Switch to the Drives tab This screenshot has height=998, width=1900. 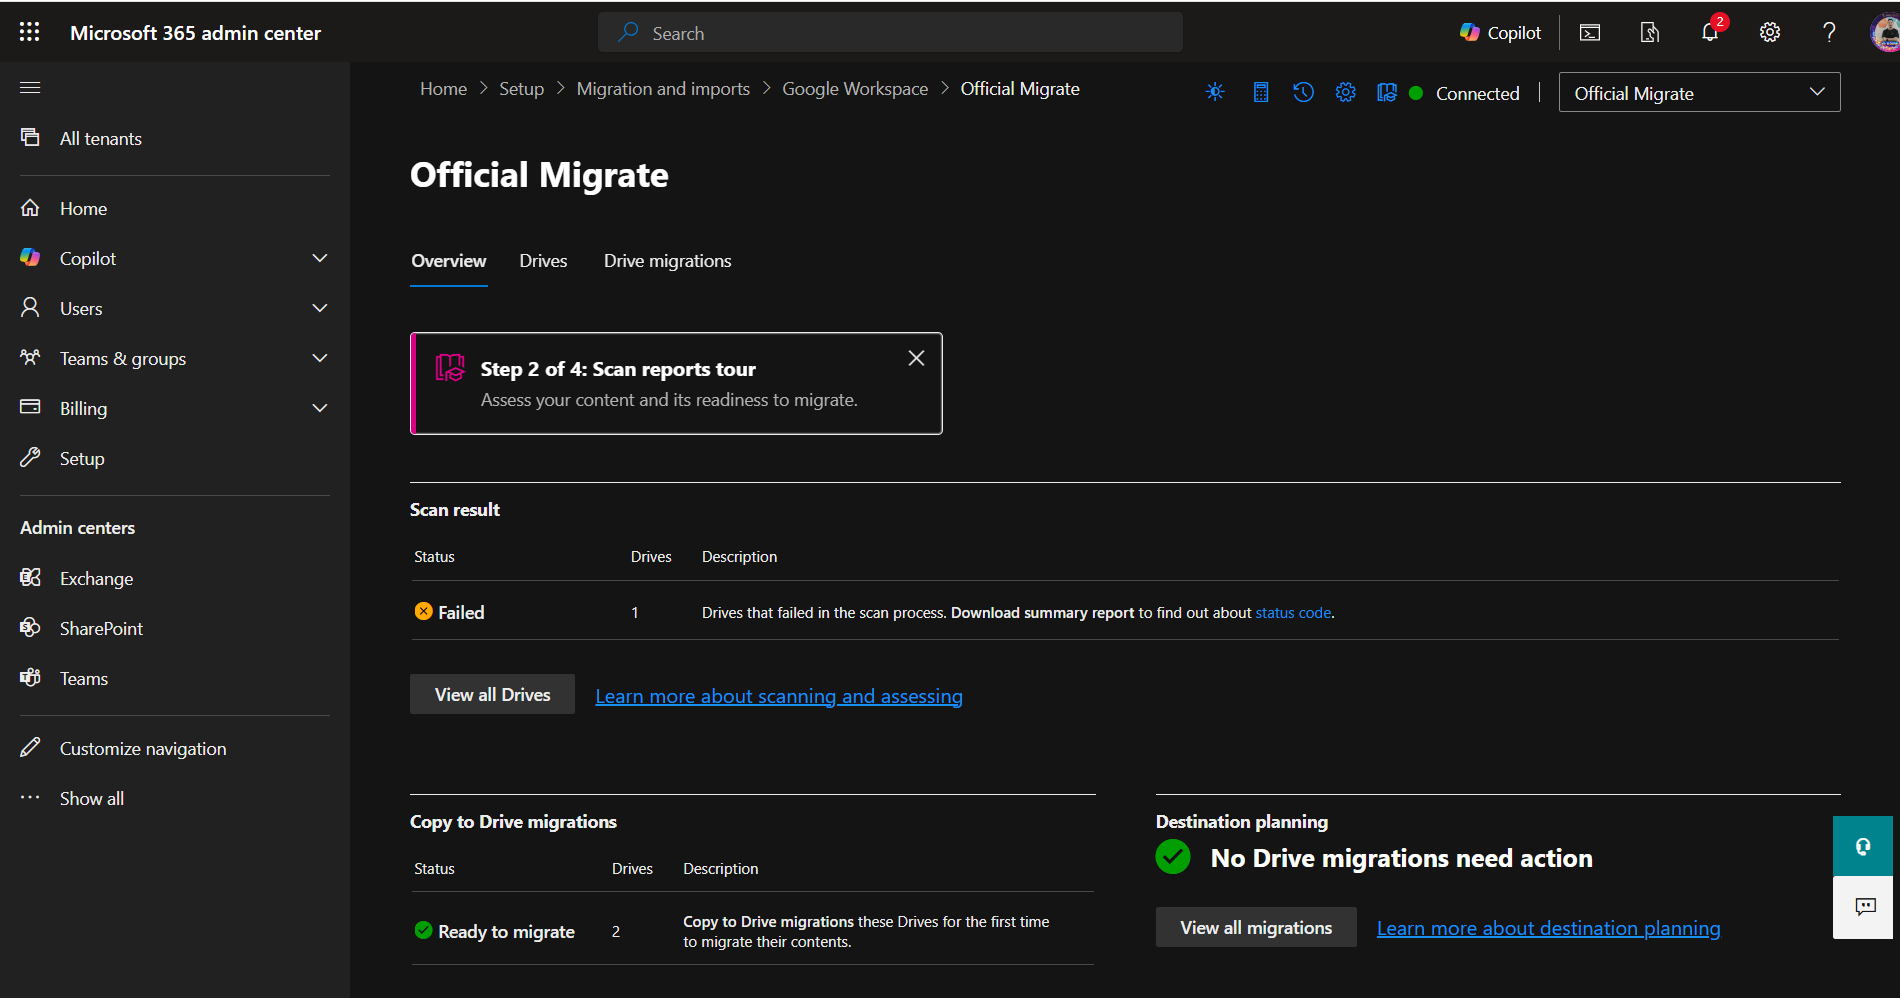(543, 260)
